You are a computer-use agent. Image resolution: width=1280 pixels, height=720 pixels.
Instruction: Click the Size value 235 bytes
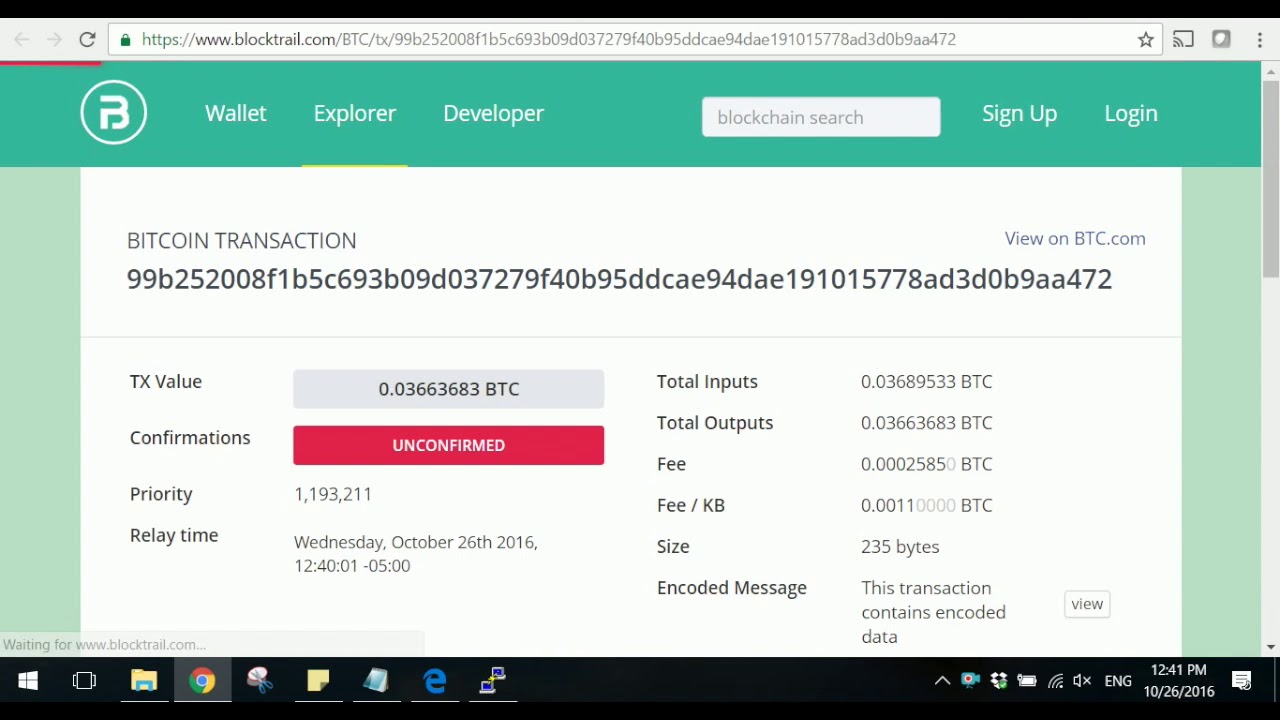pyautogui.click(x=900, y=547)
